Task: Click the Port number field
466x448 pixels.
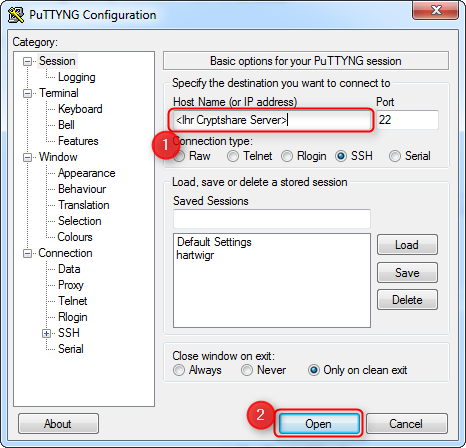Action: [407, 120]
